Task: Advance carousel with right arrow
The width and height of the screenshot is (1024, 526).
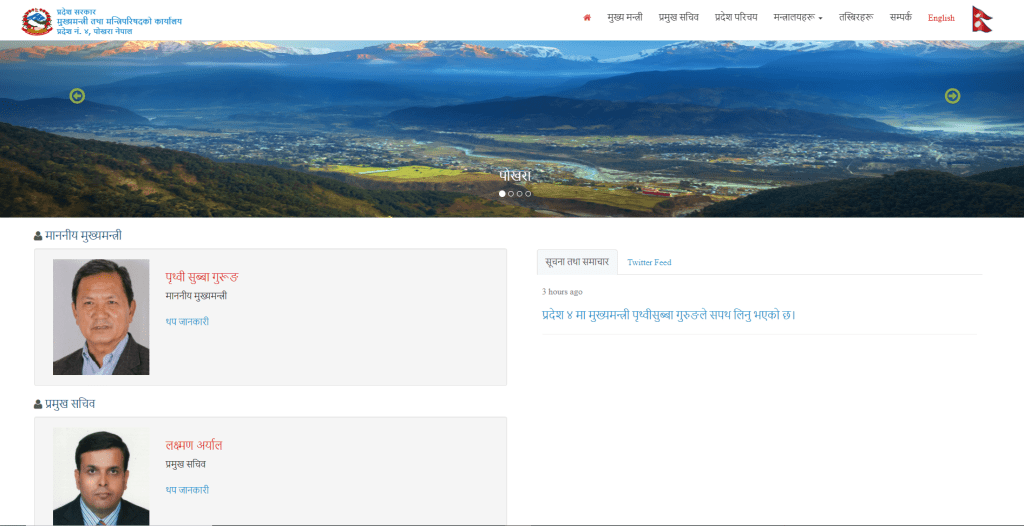Action: [952, 96]
